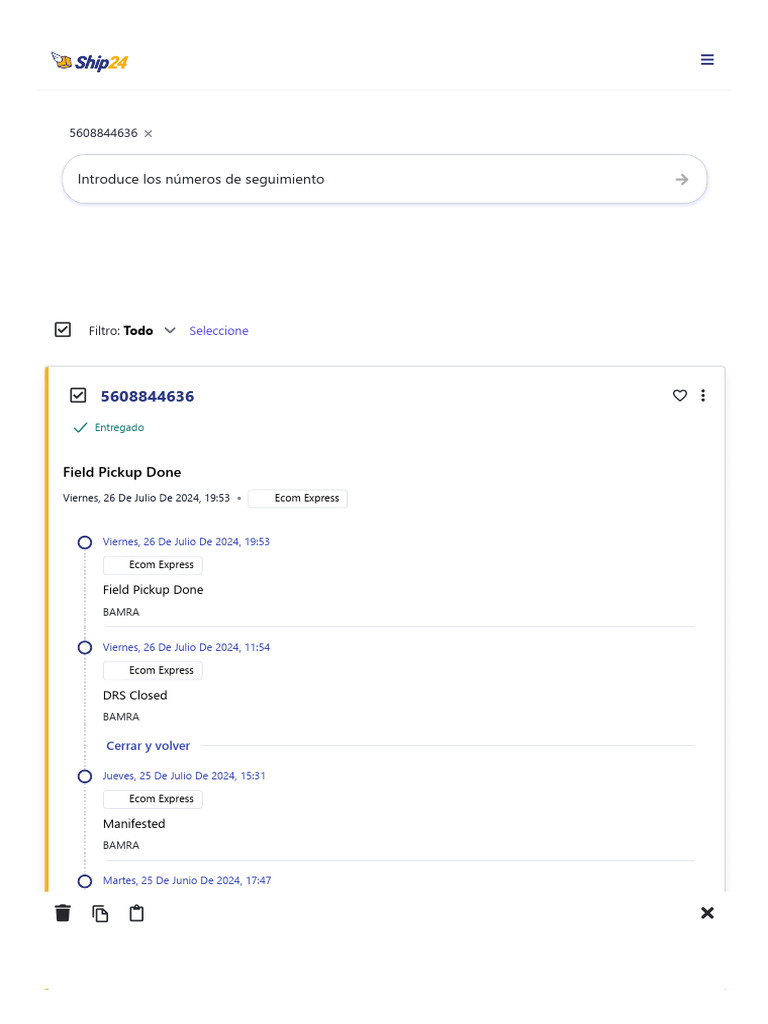Viewport: 768px width, 1024px height.
Task: Copy selected tracking numbers icon
Action: [x=100, y=913]
